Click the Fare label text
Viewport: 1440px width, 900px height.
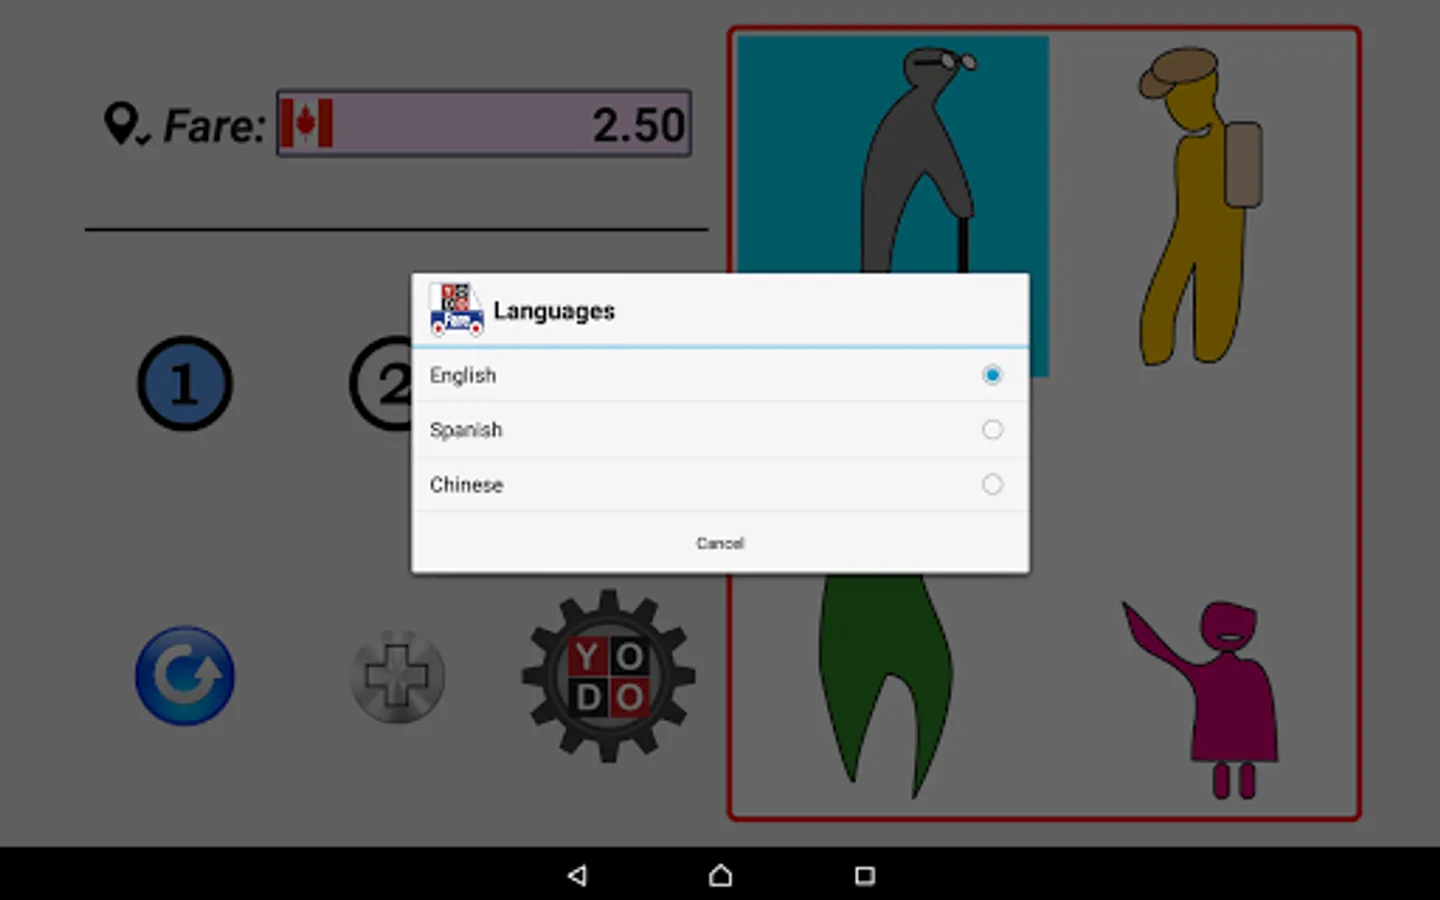[x=214, y=126]
